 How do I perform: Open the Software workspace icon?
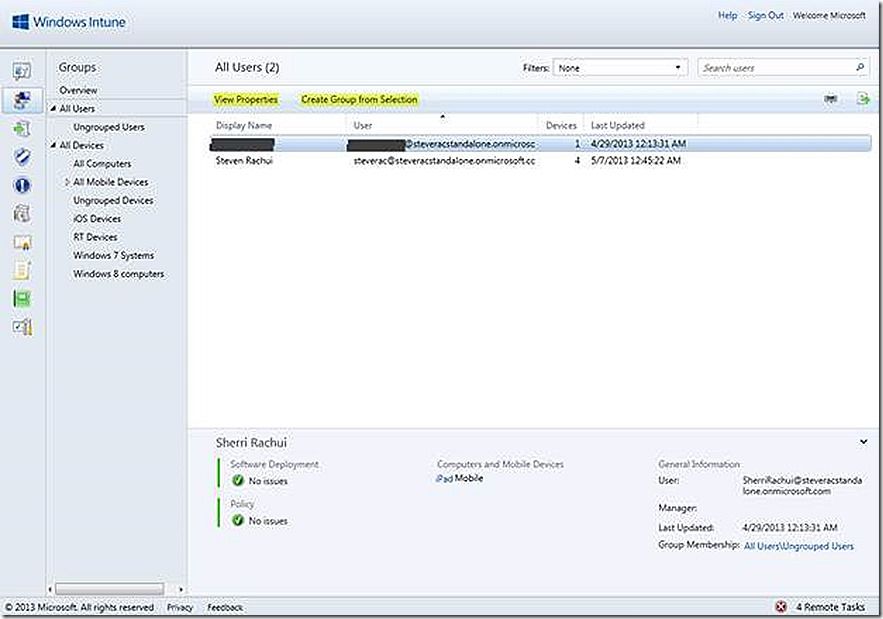pyautogui.click(x=22, y=213)
